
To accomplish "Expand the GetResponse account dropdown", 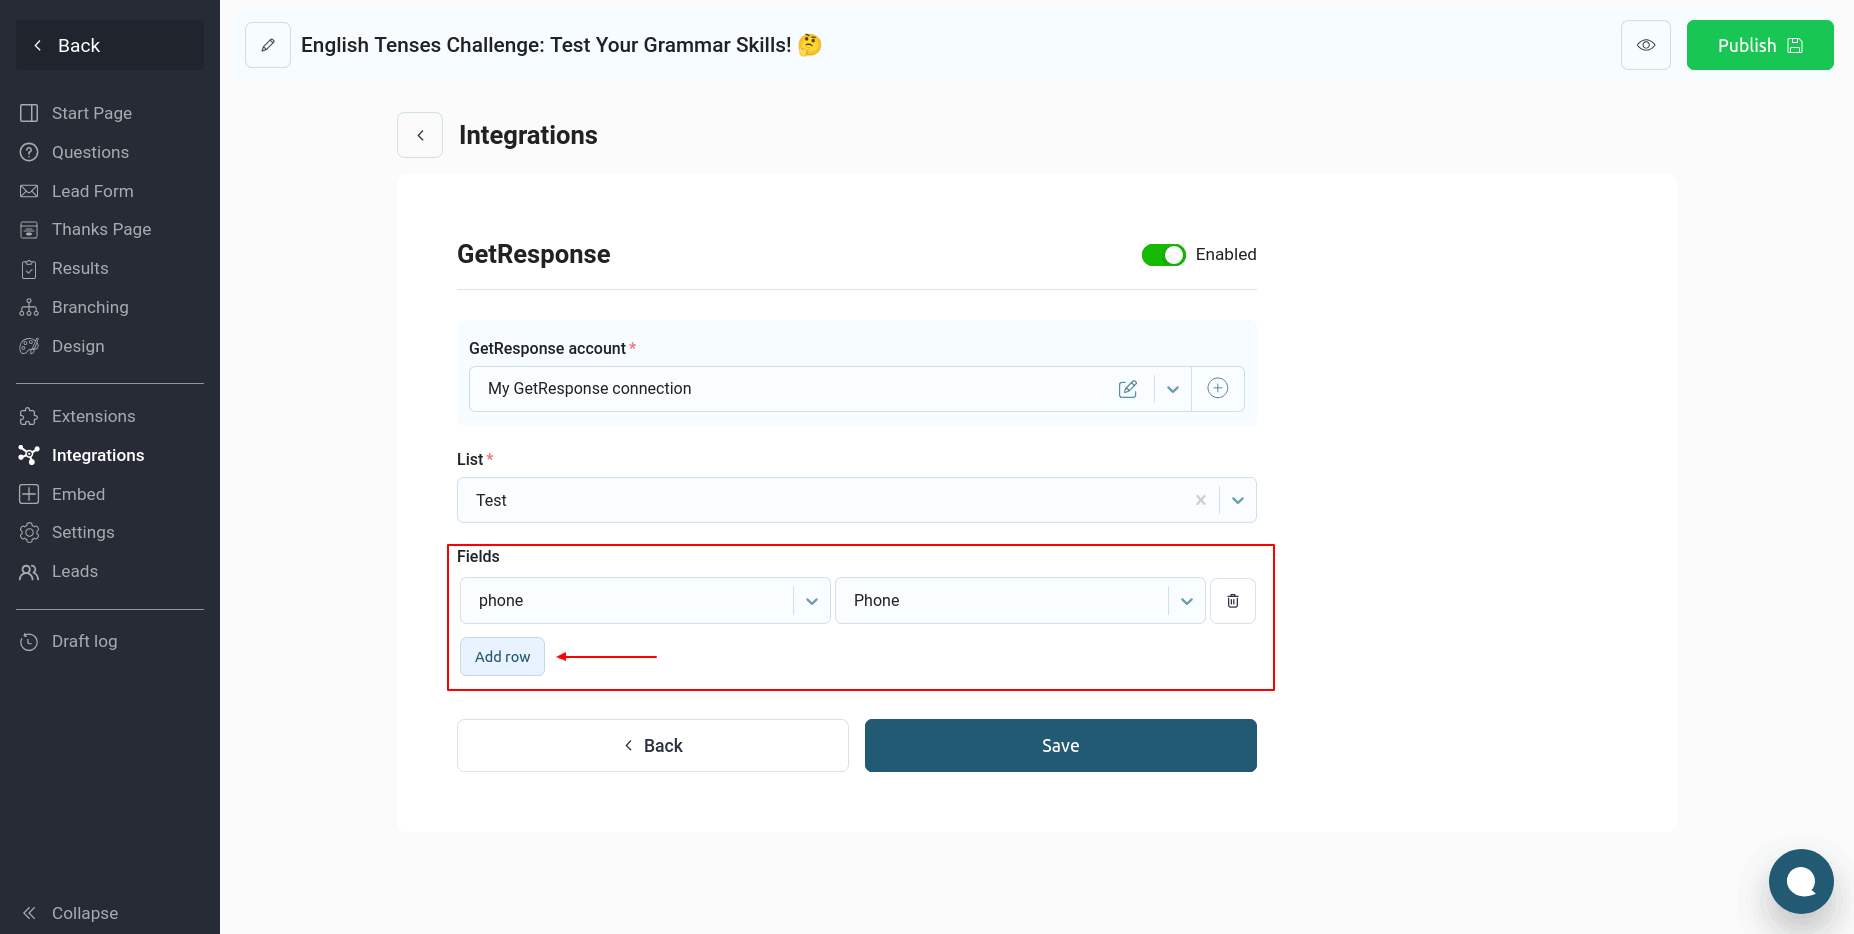I will pyautogui.click(x=1173, y=389).
